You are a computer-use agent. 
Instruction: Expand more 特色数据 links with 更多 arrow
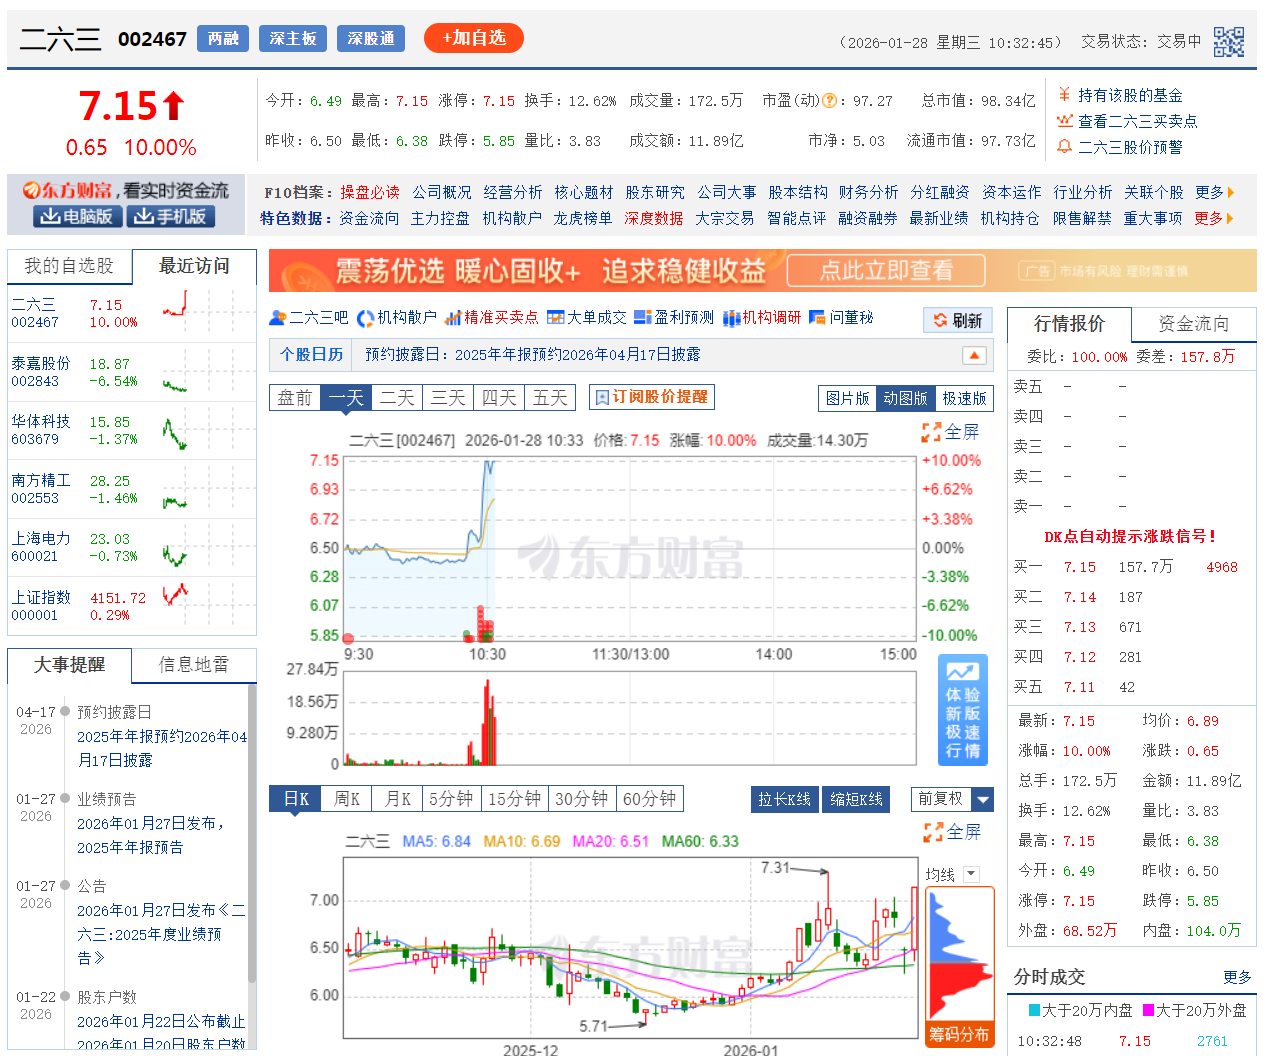[x=1215, y=218]
